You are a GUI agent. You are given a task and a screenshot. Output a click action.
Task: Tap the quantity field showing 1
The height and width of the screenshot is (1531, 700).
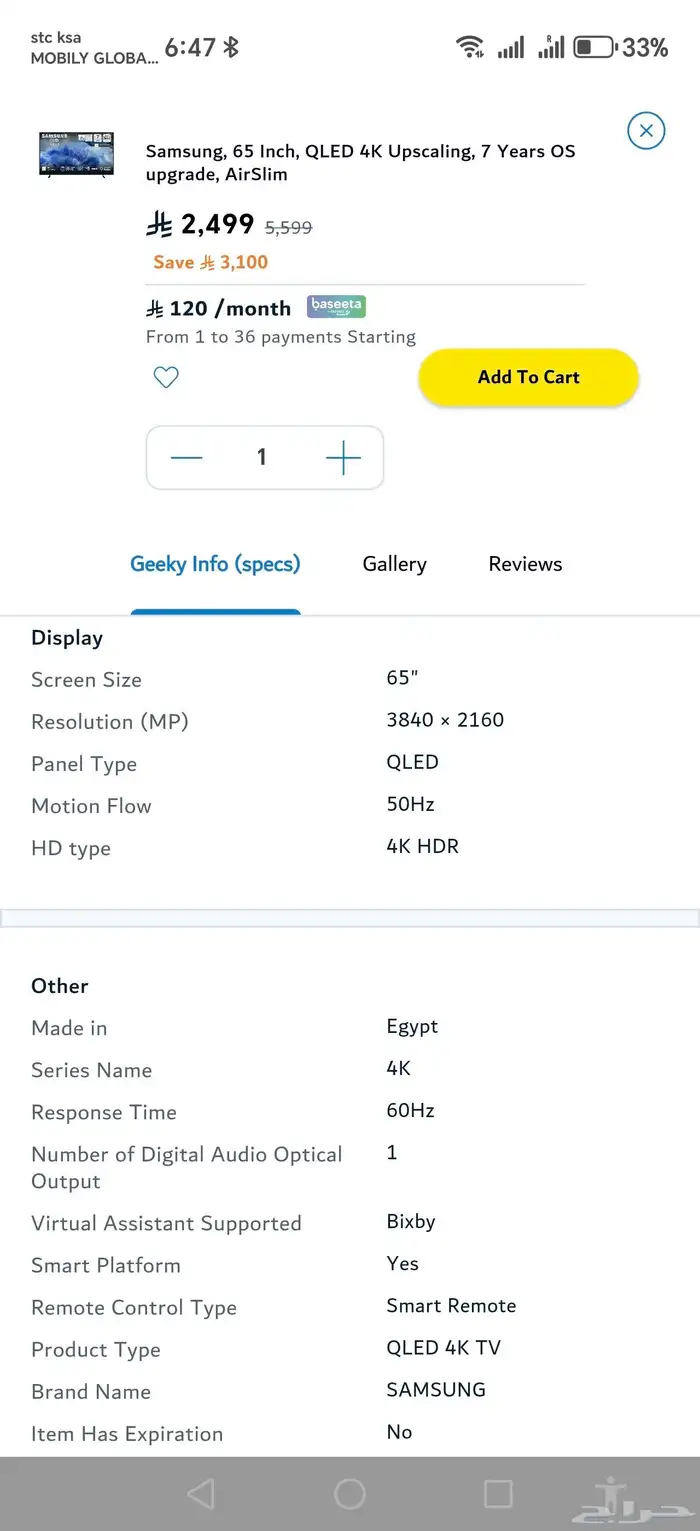(x=262, y=457)
